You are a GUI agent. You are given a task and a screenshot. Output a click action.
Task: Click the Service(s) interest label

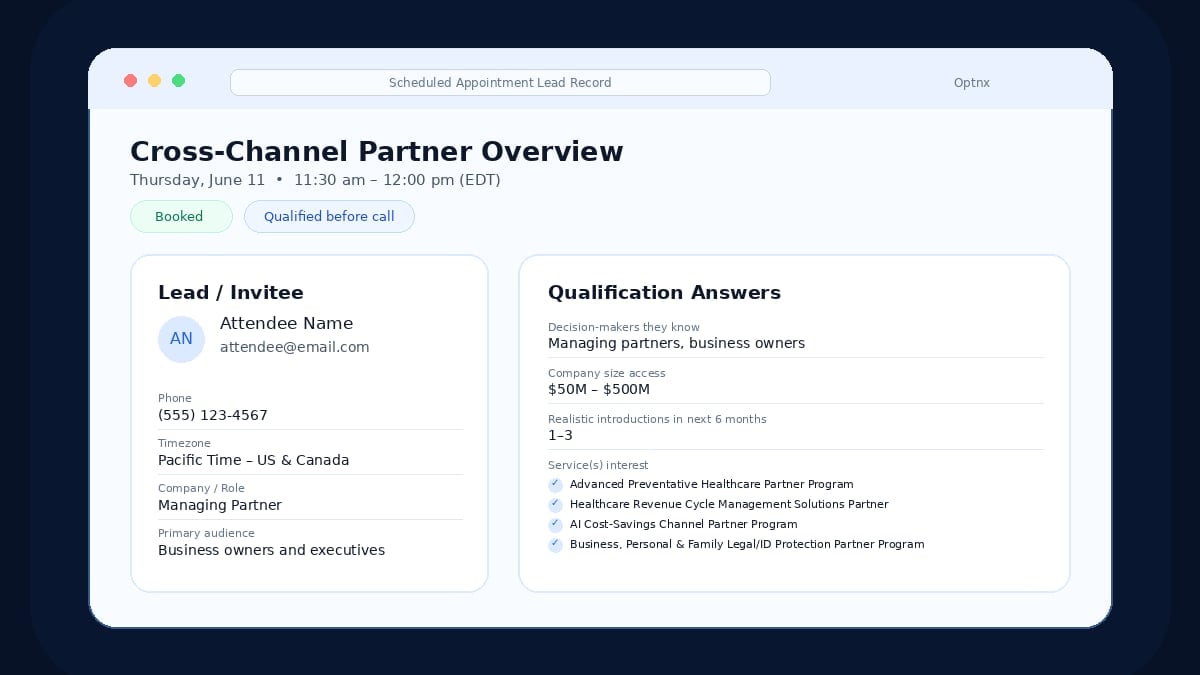[x=598, y=466]
